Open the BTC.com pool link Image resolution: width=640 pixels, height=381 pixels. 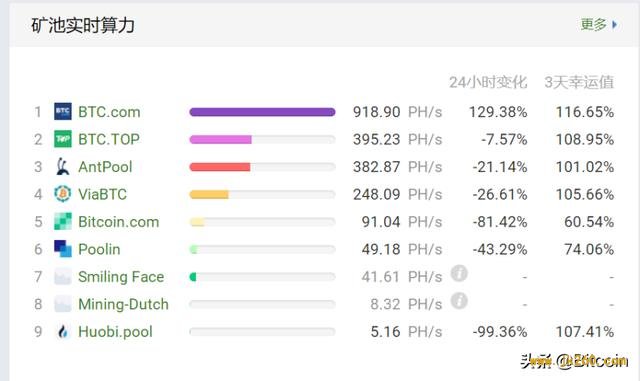point(109,112)
